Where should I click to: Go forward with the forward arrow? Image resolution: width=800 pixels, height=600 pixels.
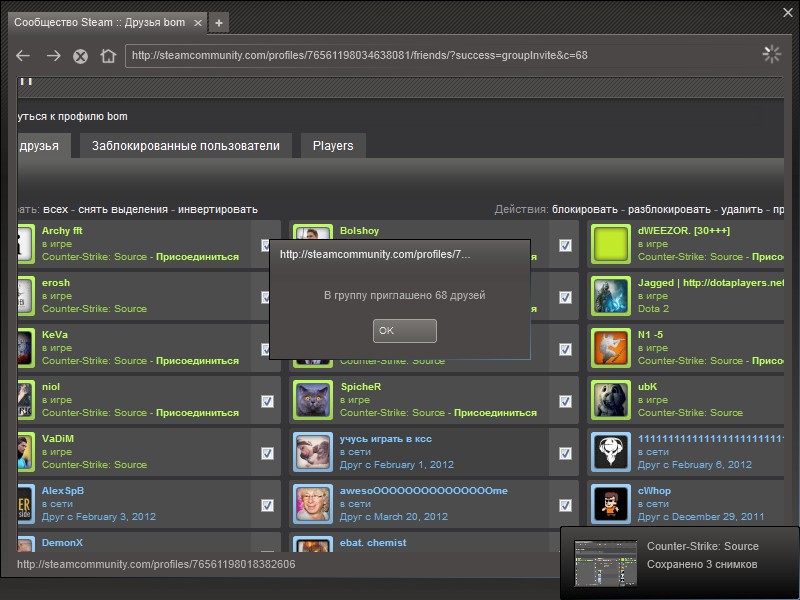53,56
